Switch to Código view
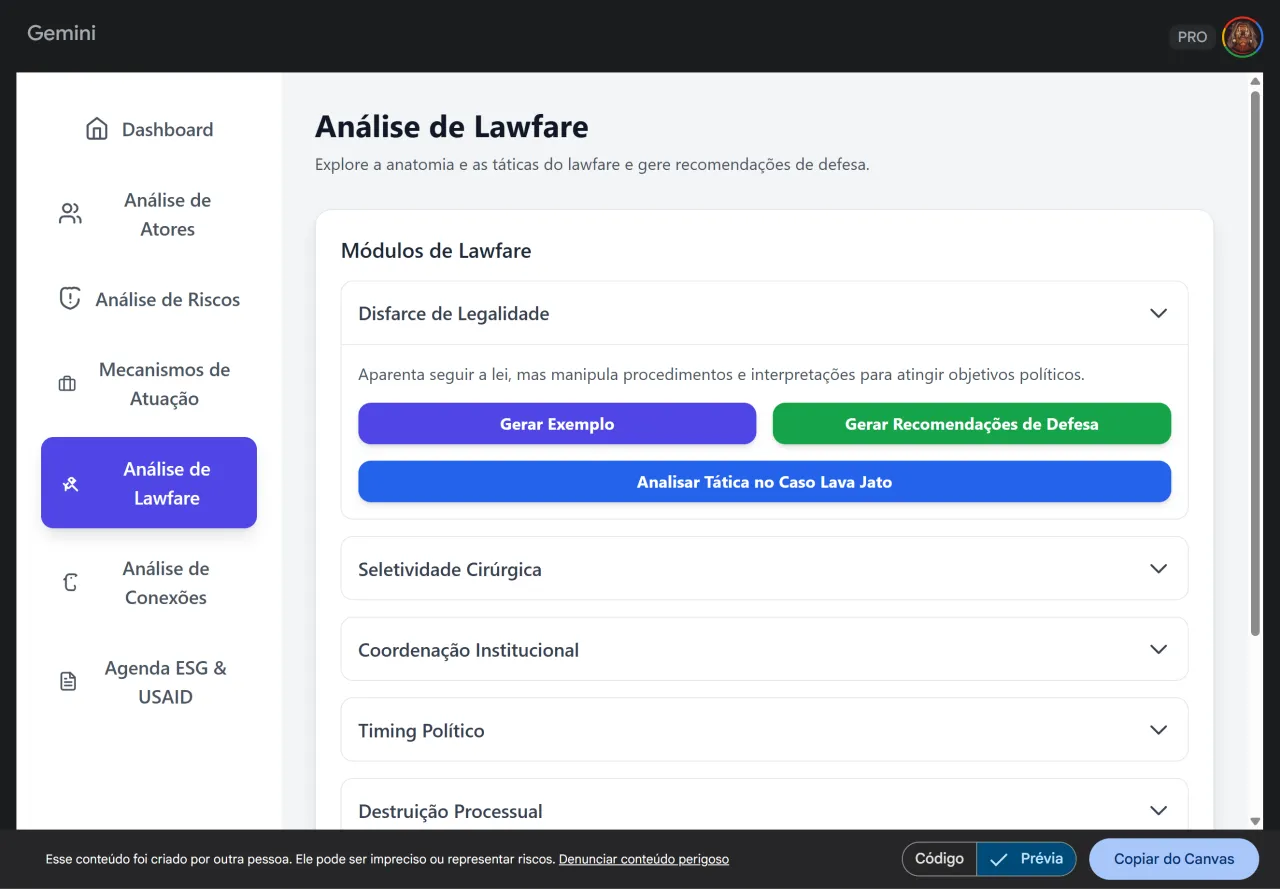 coord(939,859)
